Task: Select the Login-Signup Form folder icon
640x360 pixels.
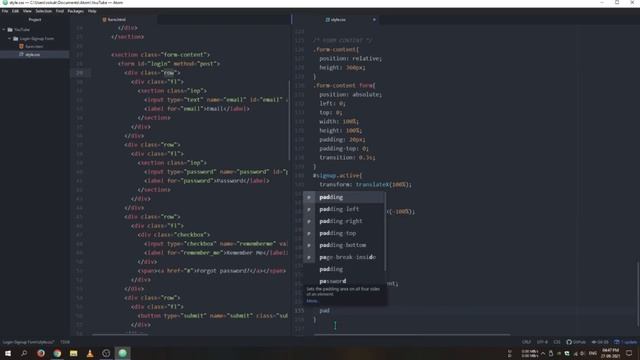Action: [x=16, y=38]
